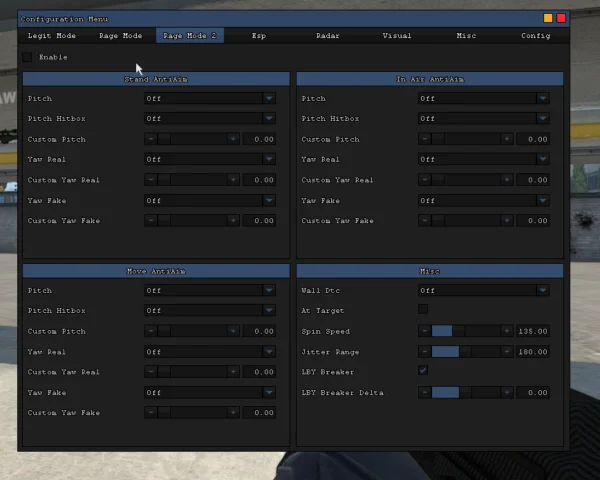Click the Spin Speed value field 135.00

pos(533,331)
